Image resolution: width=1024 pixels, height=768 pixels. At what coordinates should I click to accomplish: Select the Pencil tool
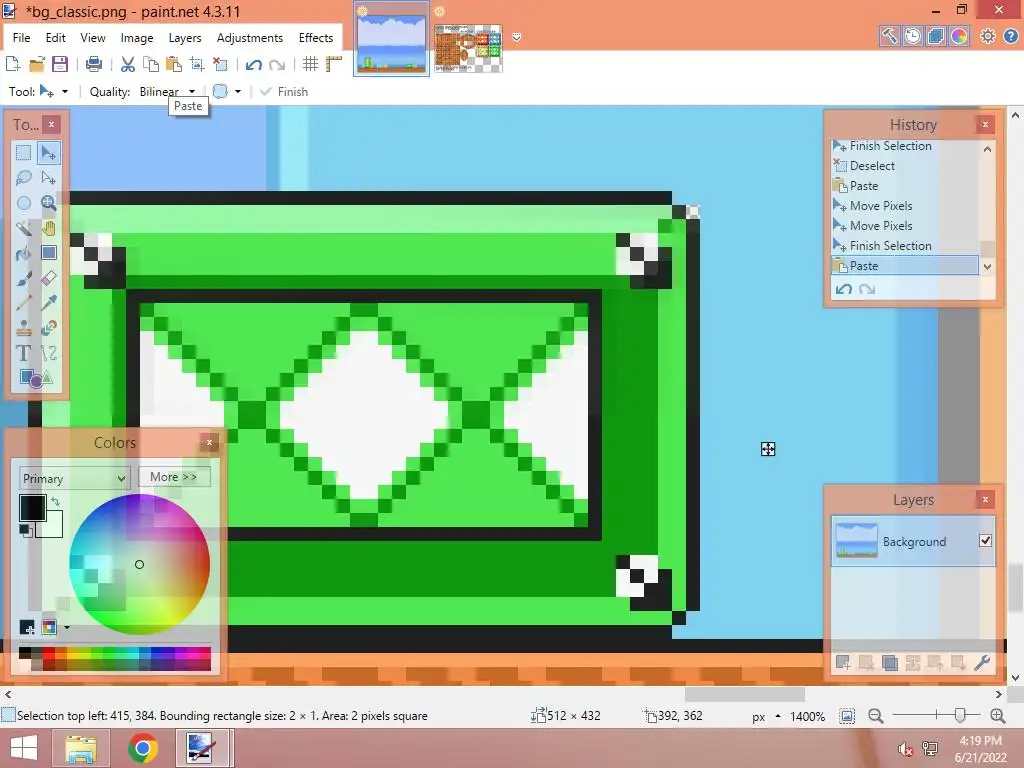(x=24, y=303)
